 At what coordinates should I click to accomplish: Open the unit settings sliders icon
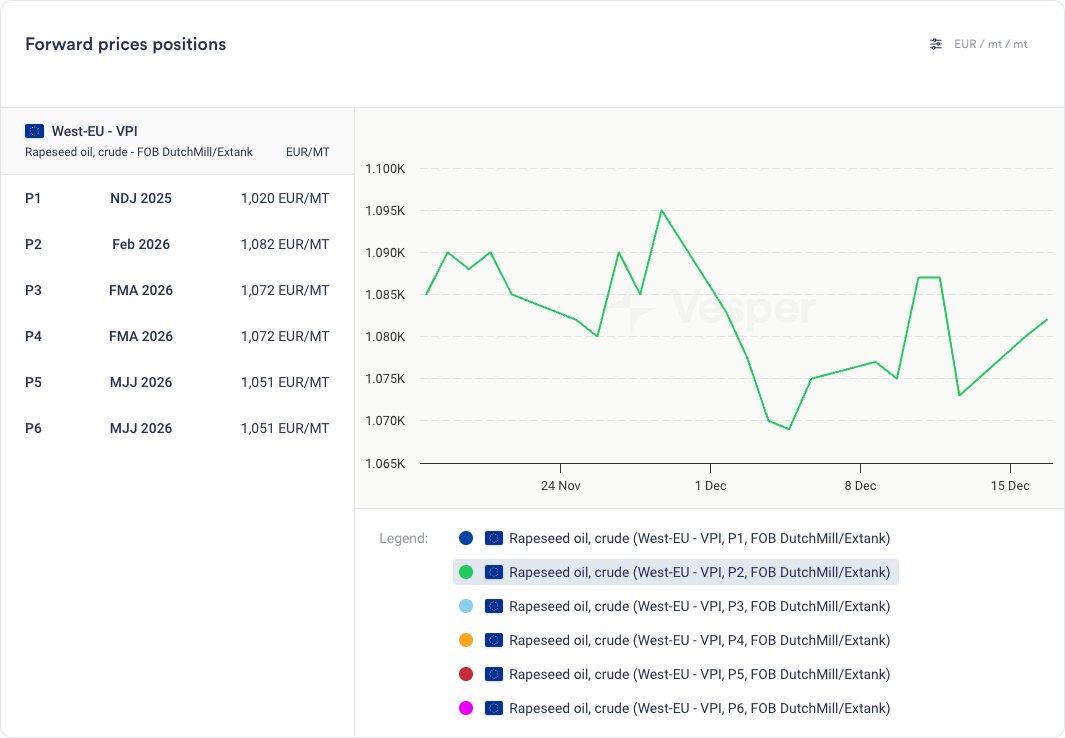coord(936,44)
